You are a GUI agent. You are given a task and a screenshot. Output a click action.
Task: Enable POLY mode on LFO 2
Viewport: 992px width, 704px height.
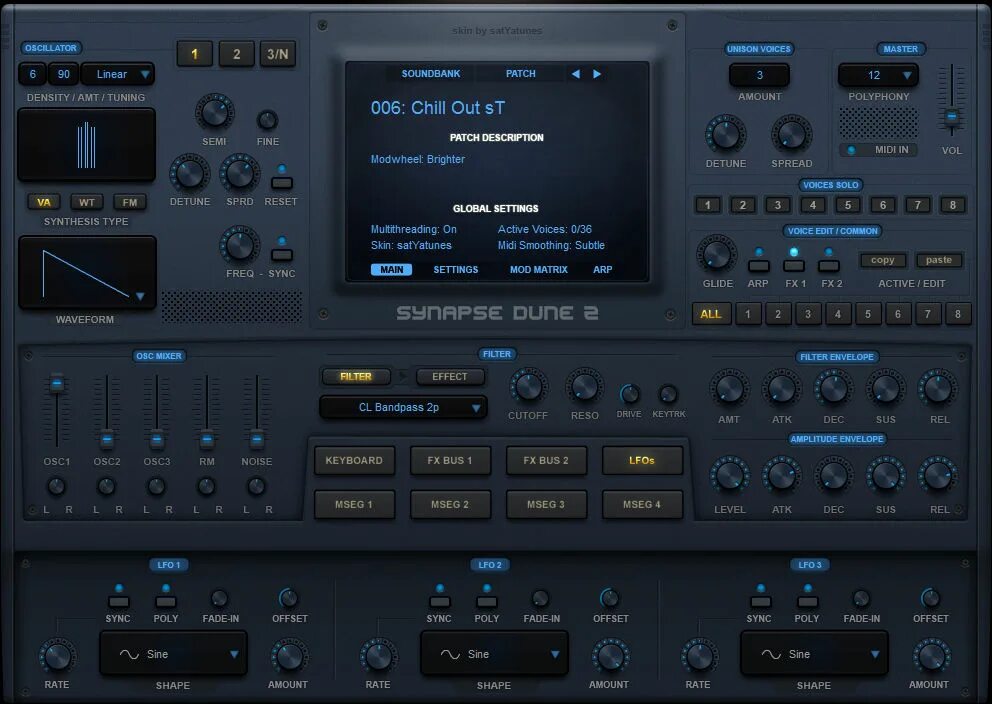point(486,601)
